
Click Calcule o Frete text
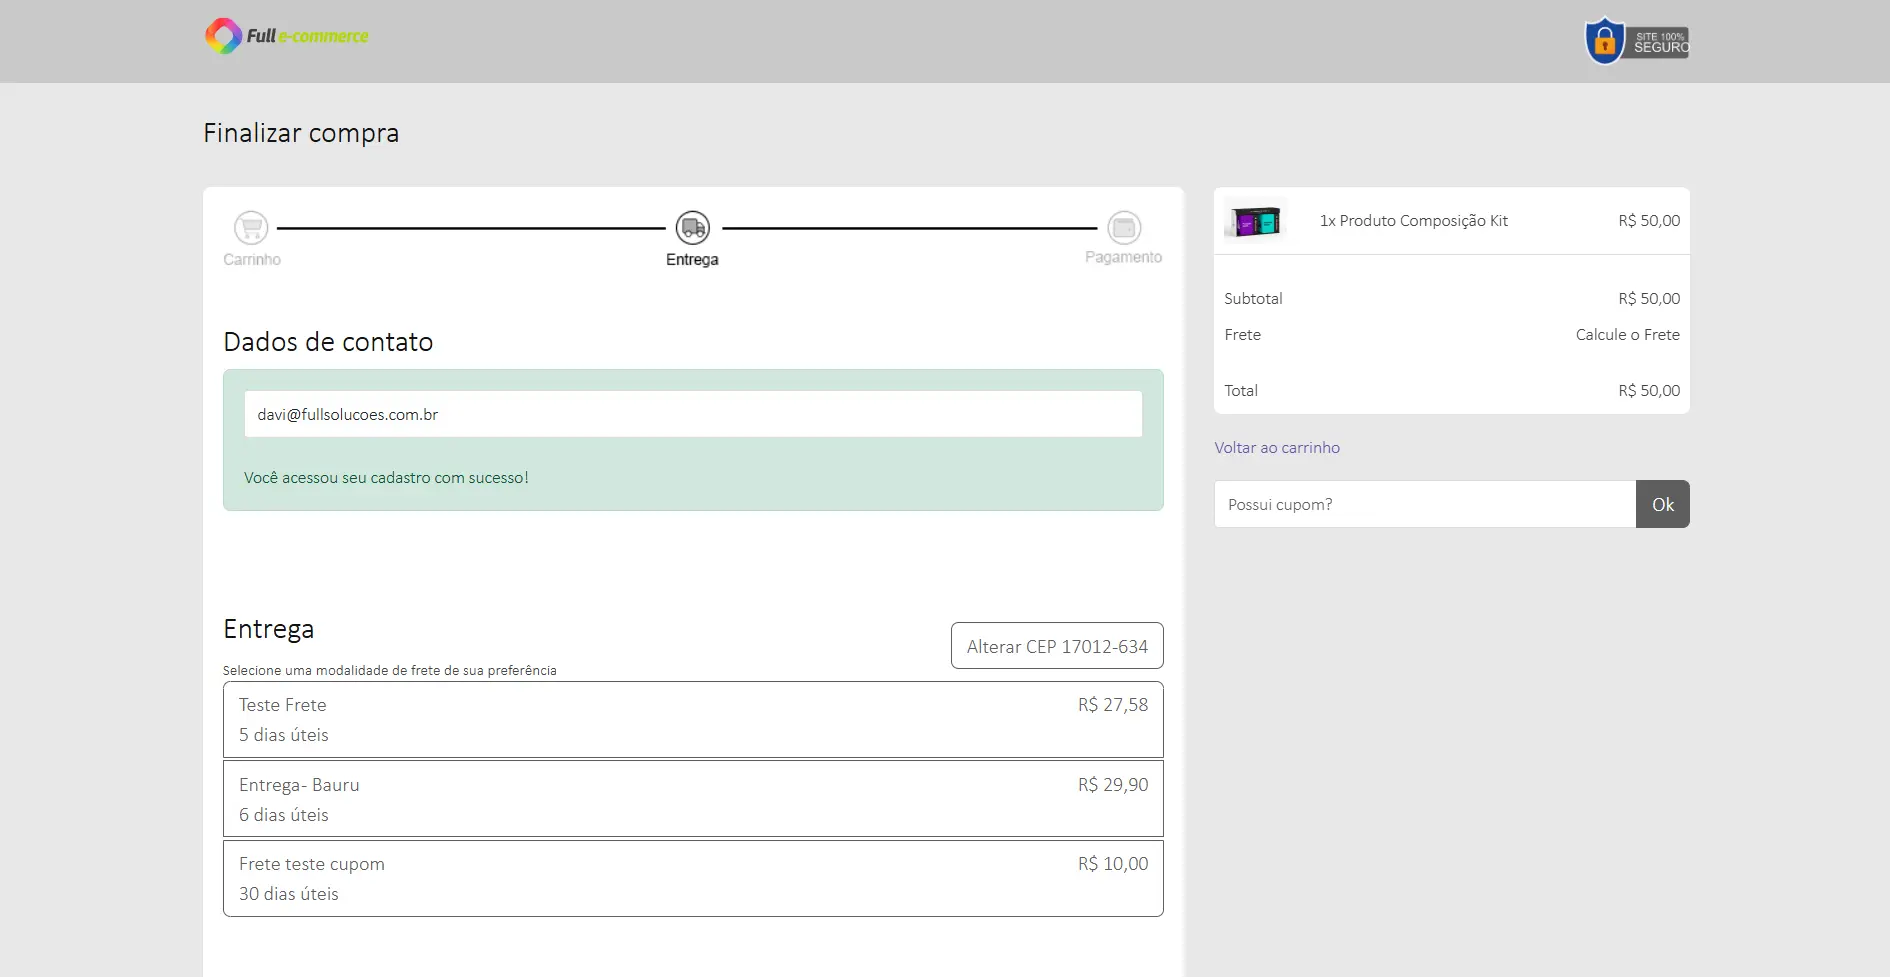coord(1627,335)
